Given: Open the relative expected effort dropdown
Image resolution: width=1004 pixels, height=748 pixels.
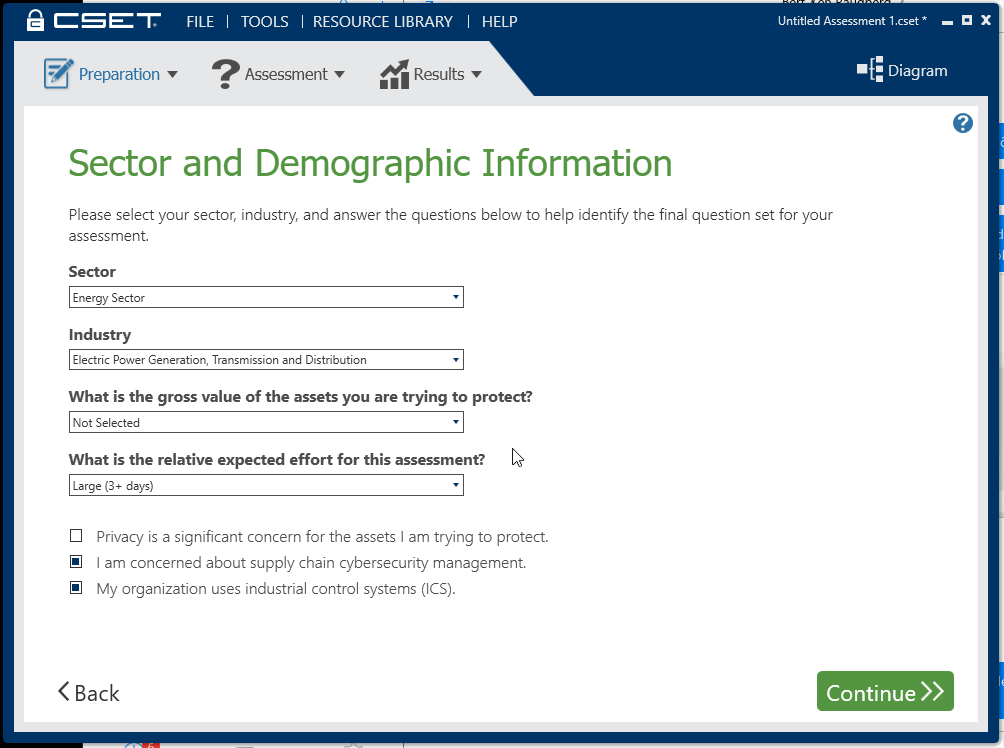Looking at the screenshot, I should 266,485.
